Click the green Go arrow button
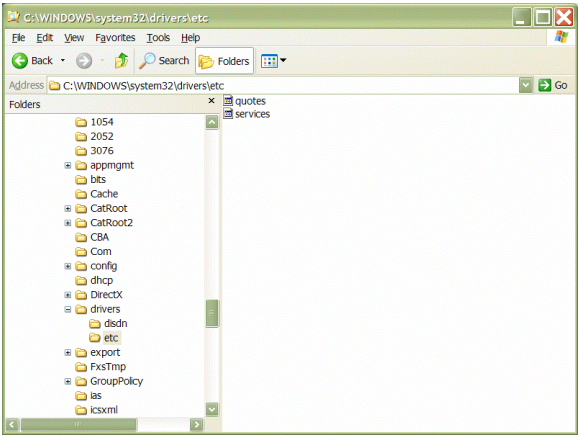The image size is (580, 437). coord(544,85)
